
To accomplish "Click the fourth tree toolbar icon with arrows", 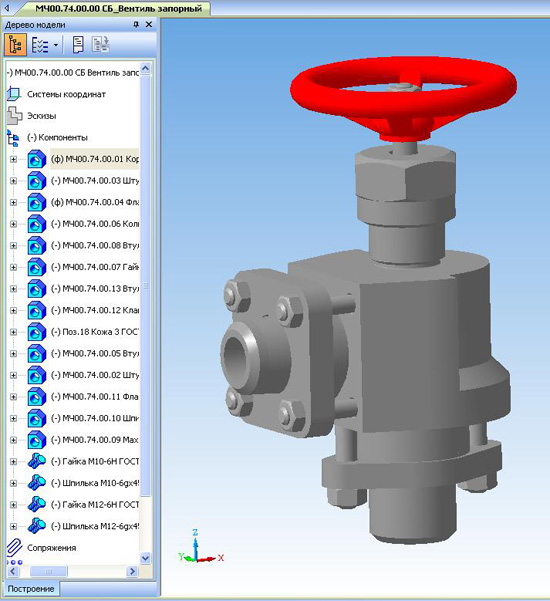I will point(100,45).
